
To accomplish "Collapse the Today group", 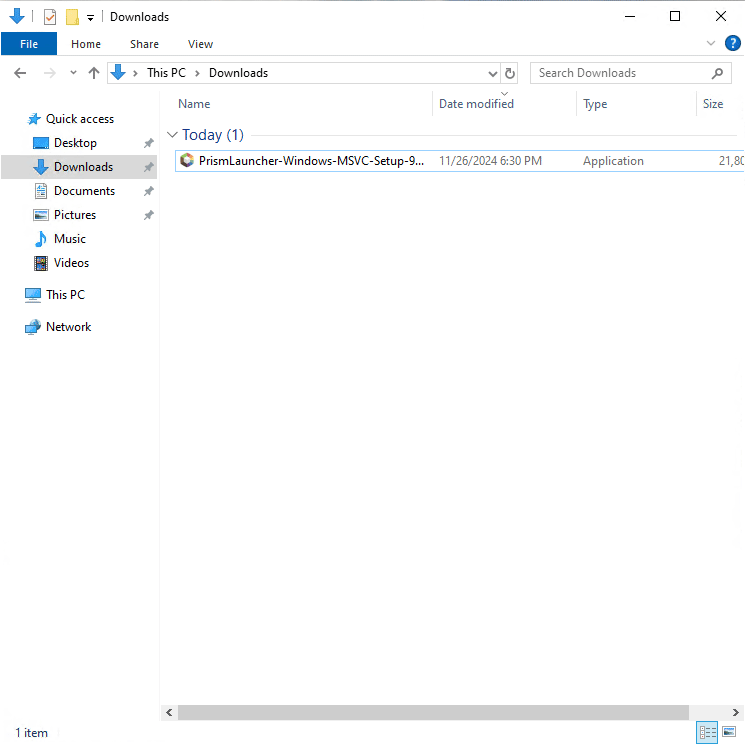I will pos(173,135).
